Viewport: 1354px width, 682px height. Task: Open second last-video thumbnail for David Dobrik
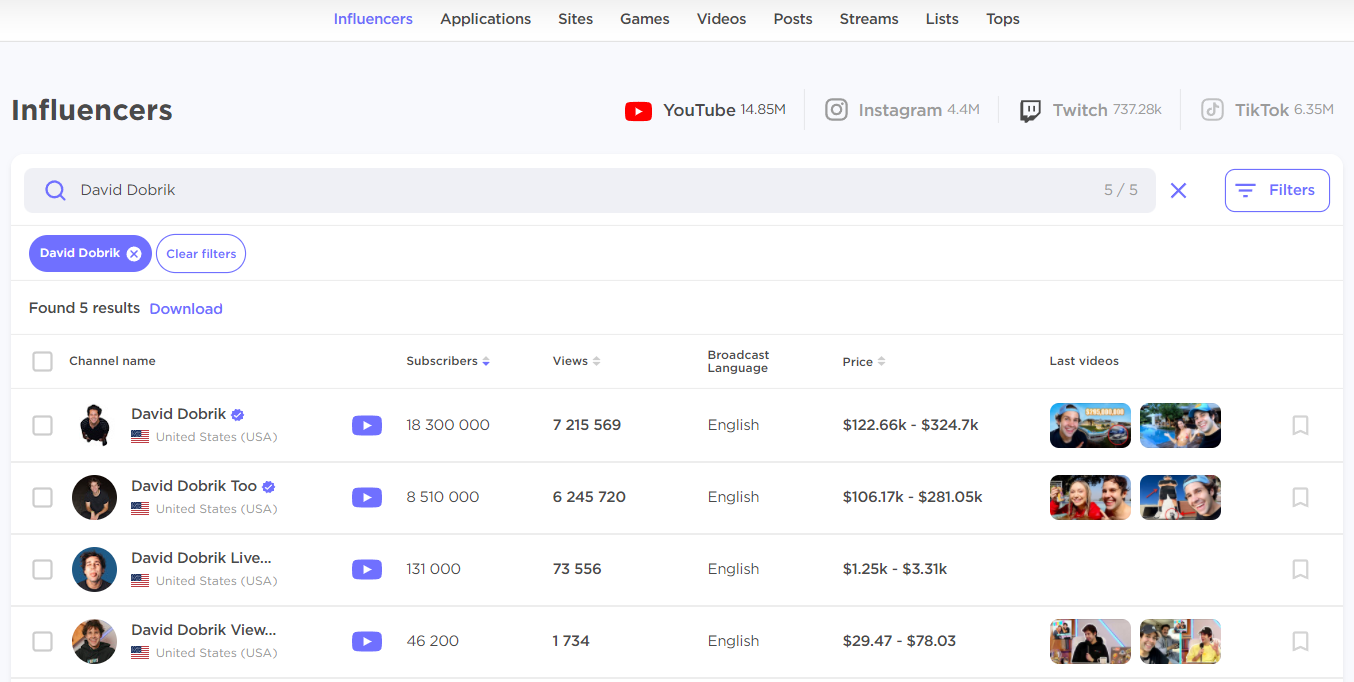point(1180,425)
